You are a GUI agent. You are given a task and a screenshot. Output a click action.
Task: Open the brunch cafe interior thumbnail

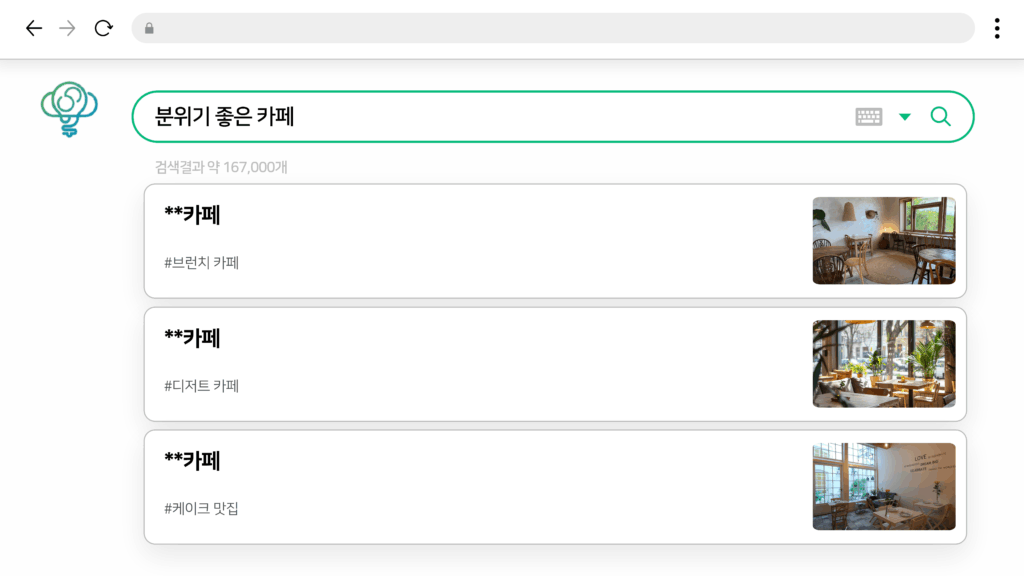tap(884, 240)
